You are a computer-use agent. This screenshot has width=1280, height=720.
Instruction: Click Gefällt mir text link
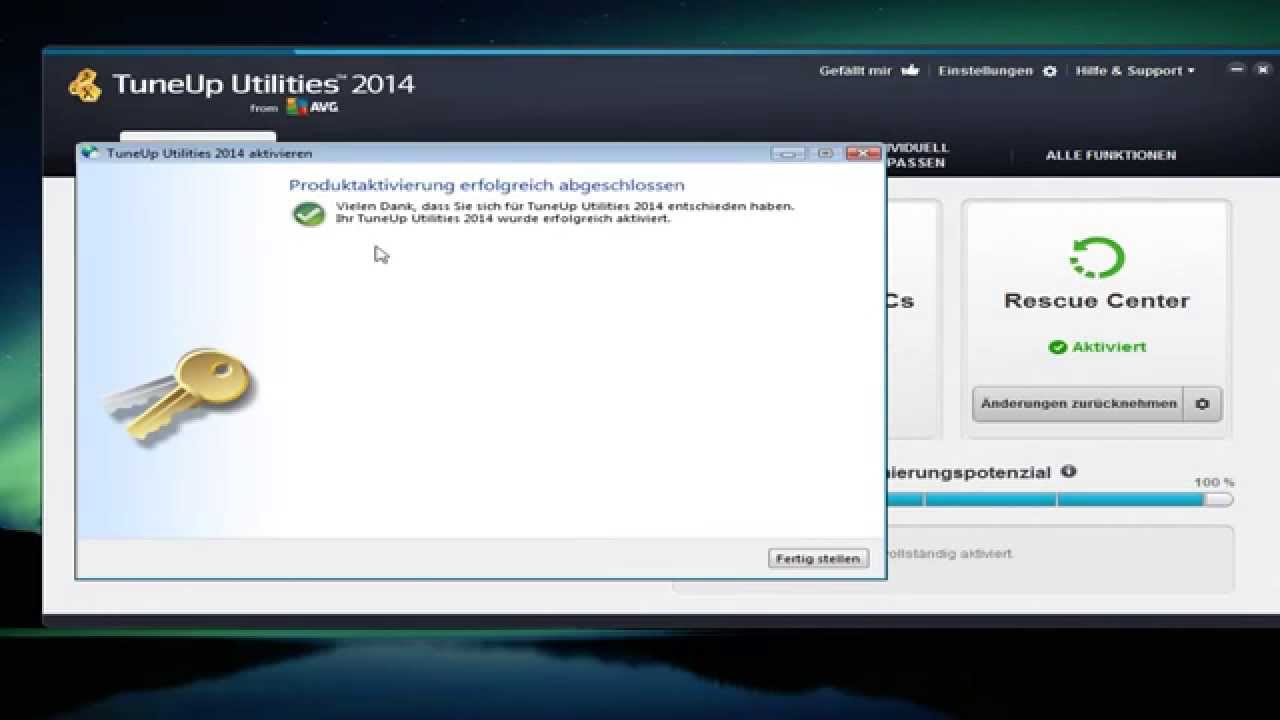855,71
